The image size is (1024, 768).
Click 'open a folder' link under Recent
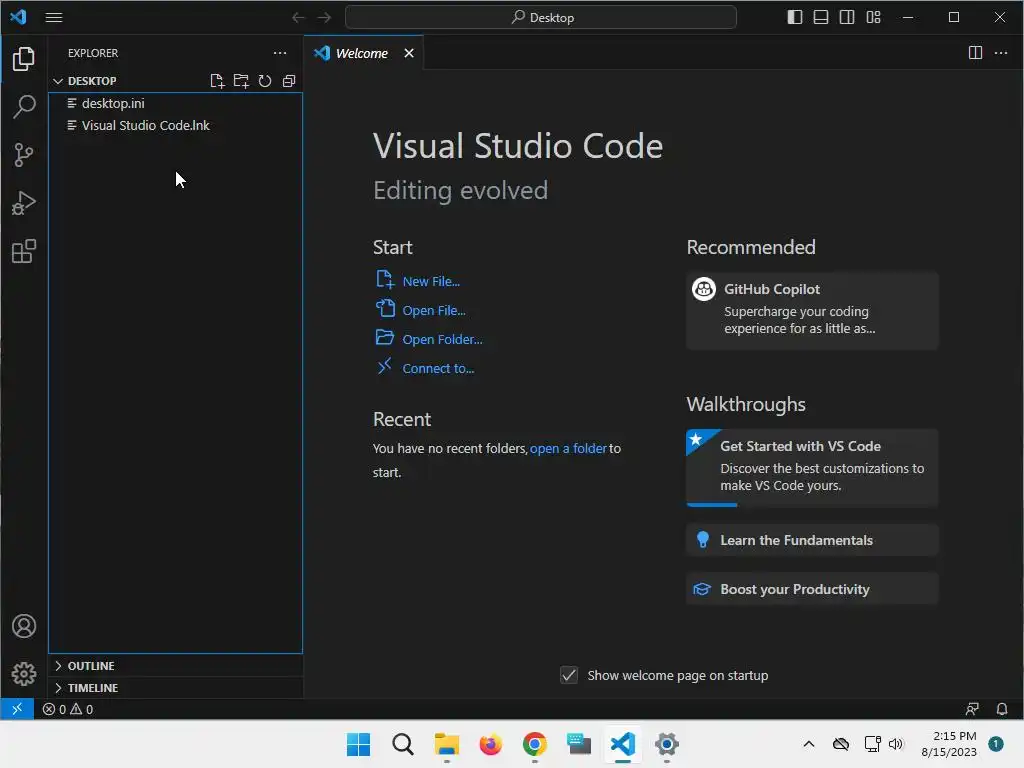click(568, 449)
